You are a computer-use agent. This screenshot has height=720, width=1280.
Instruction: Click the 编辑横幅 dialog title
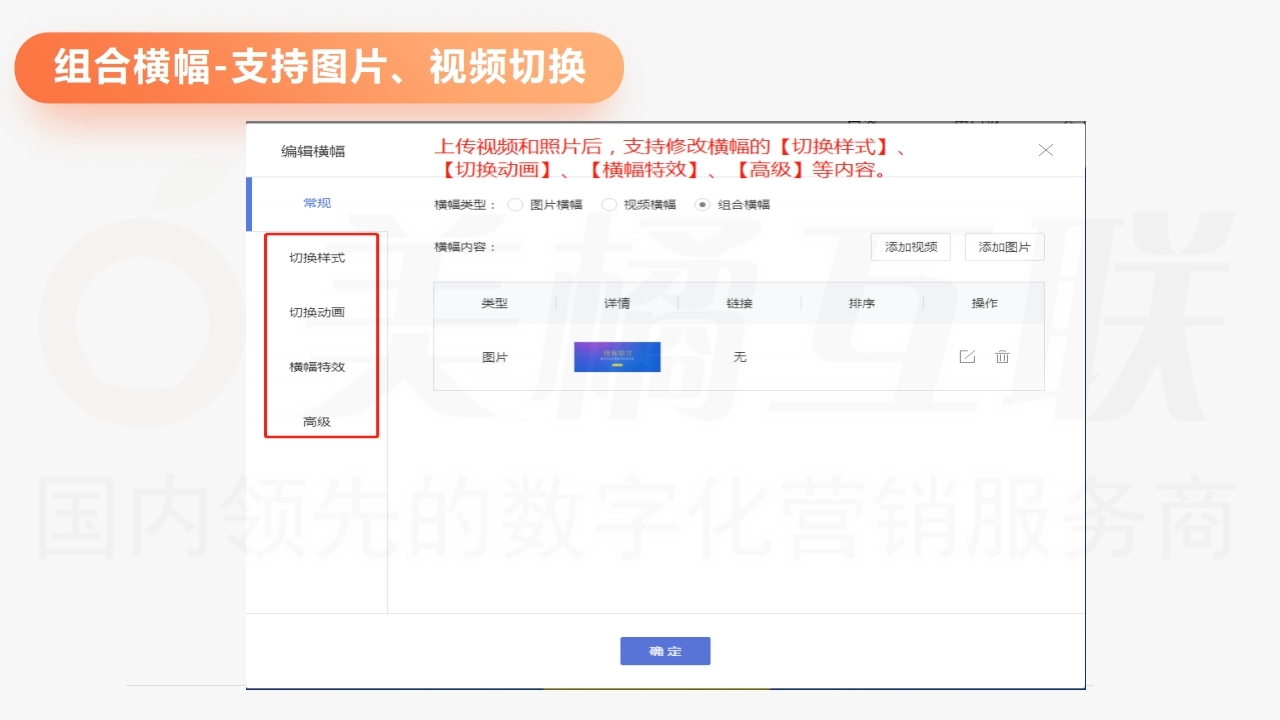tap(313, 151)
